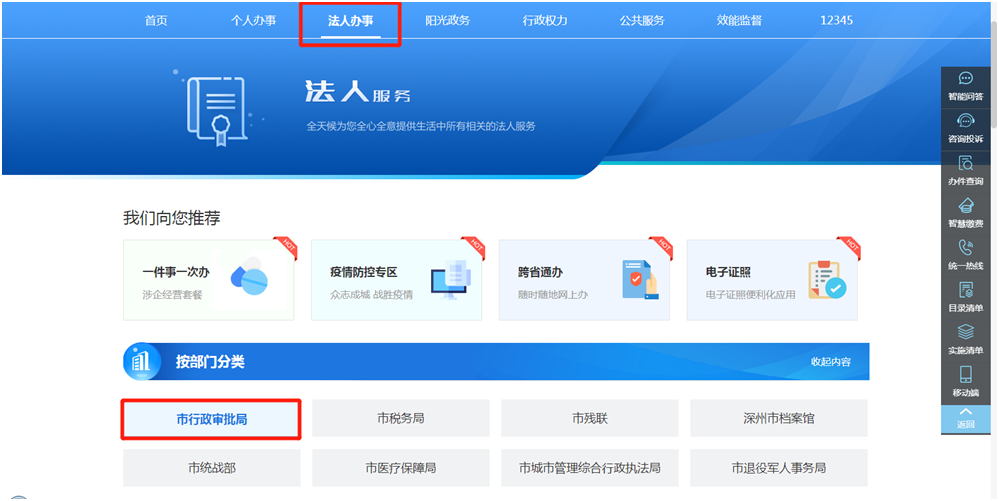This screenshot has width=999, height=501.
Task: Open the 疫情防控专区 recommendation card
Action: (x=396, y=280)
